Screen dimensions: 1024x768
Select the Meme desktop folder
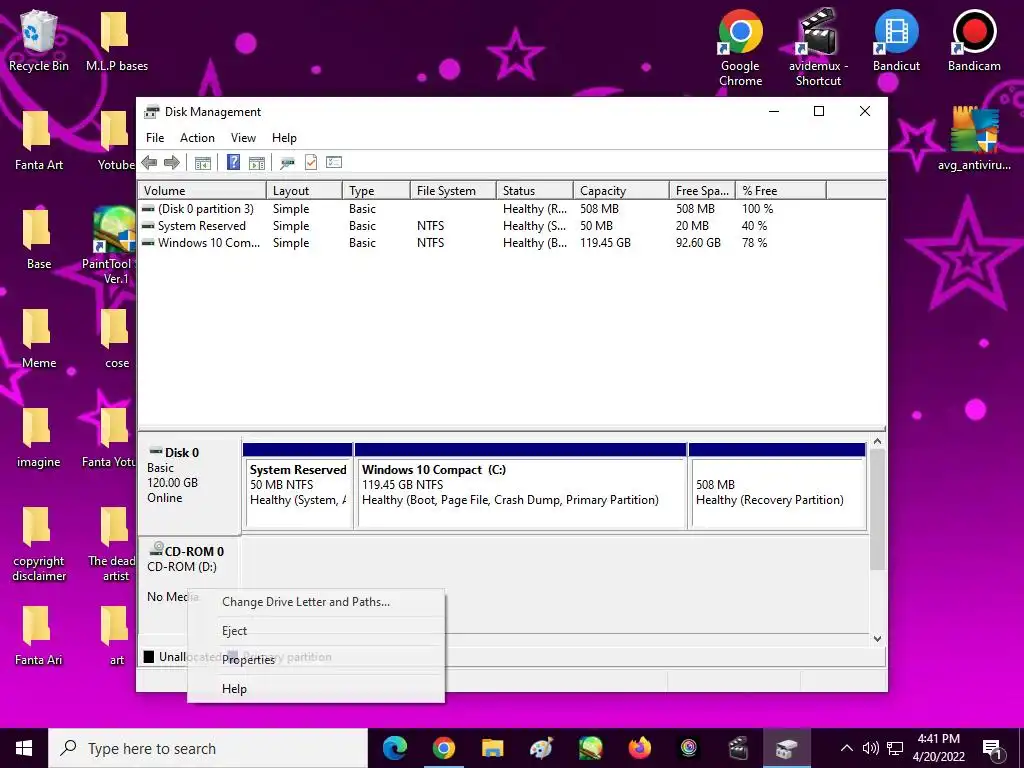point(39,338)
